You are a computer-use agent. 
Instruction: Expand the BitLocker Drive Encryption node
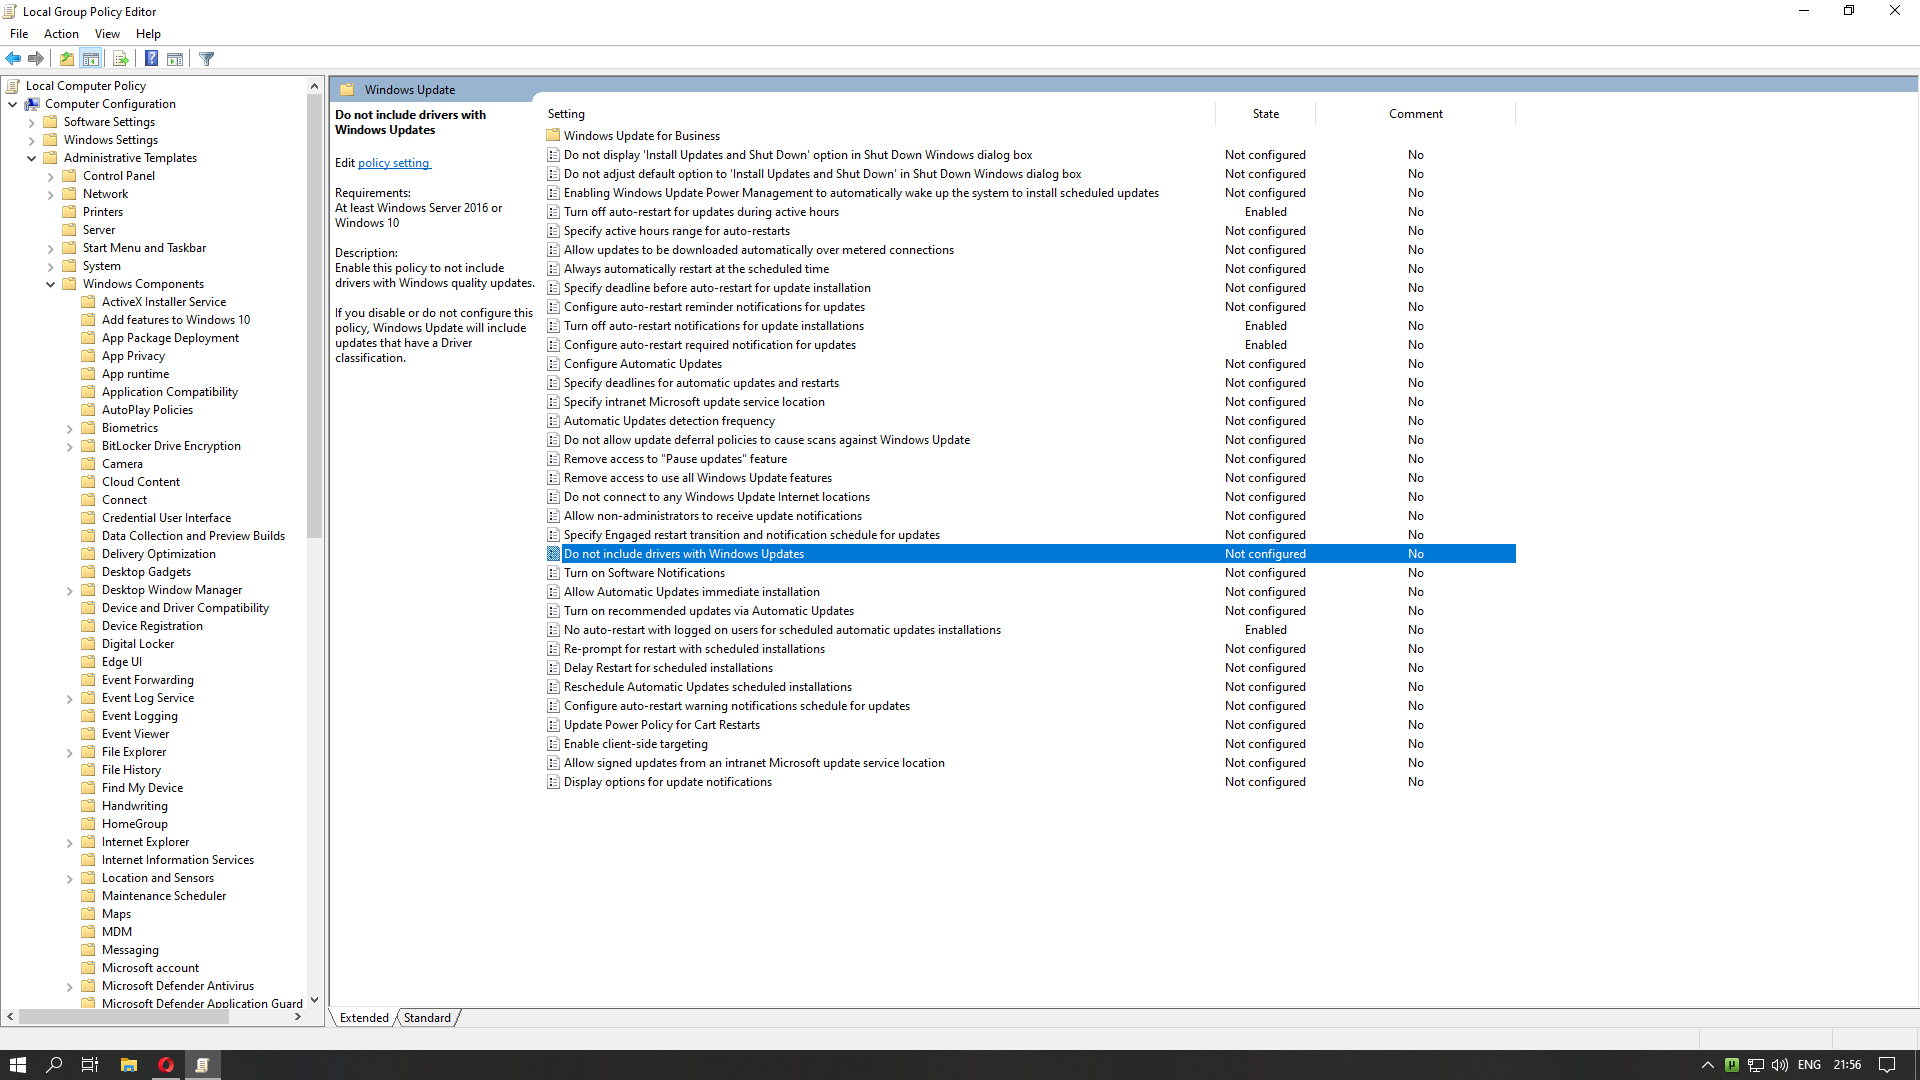point(70,446)
